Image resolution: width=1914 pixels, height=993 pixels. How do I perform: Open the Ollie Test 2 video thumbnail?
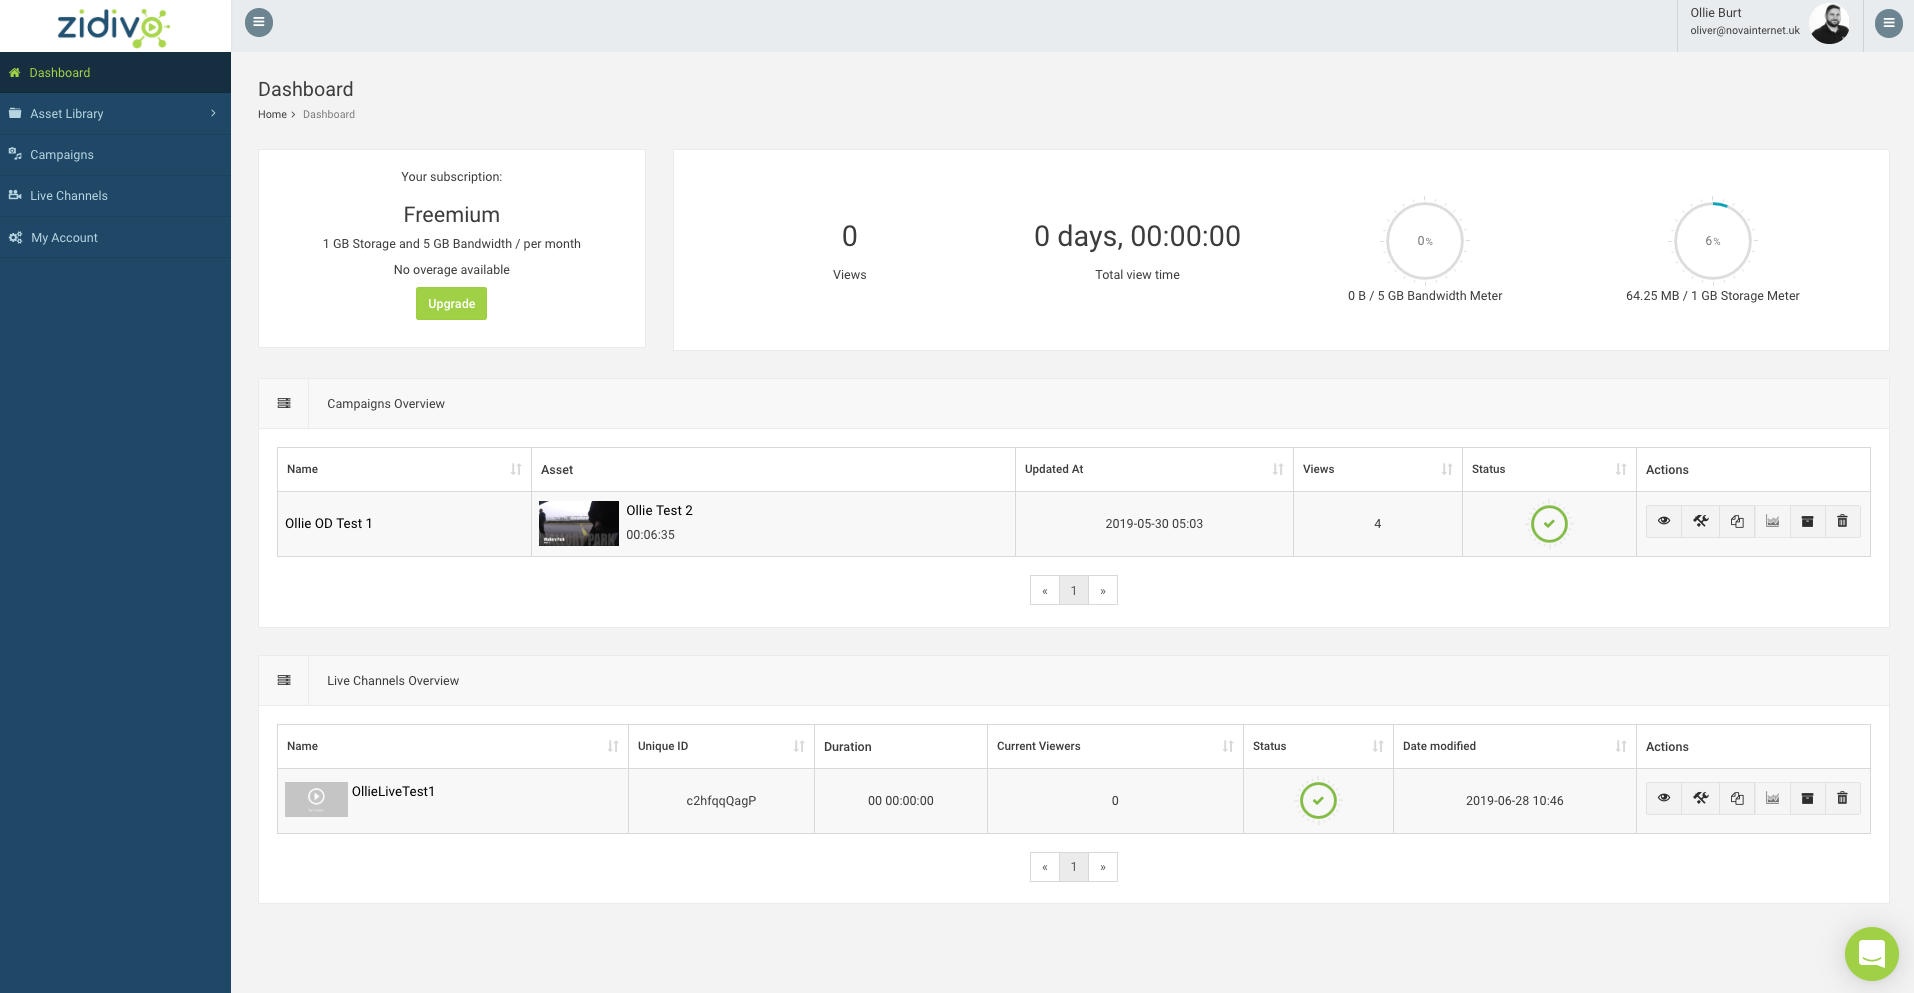pyautogui.click(x=579, y=523)
